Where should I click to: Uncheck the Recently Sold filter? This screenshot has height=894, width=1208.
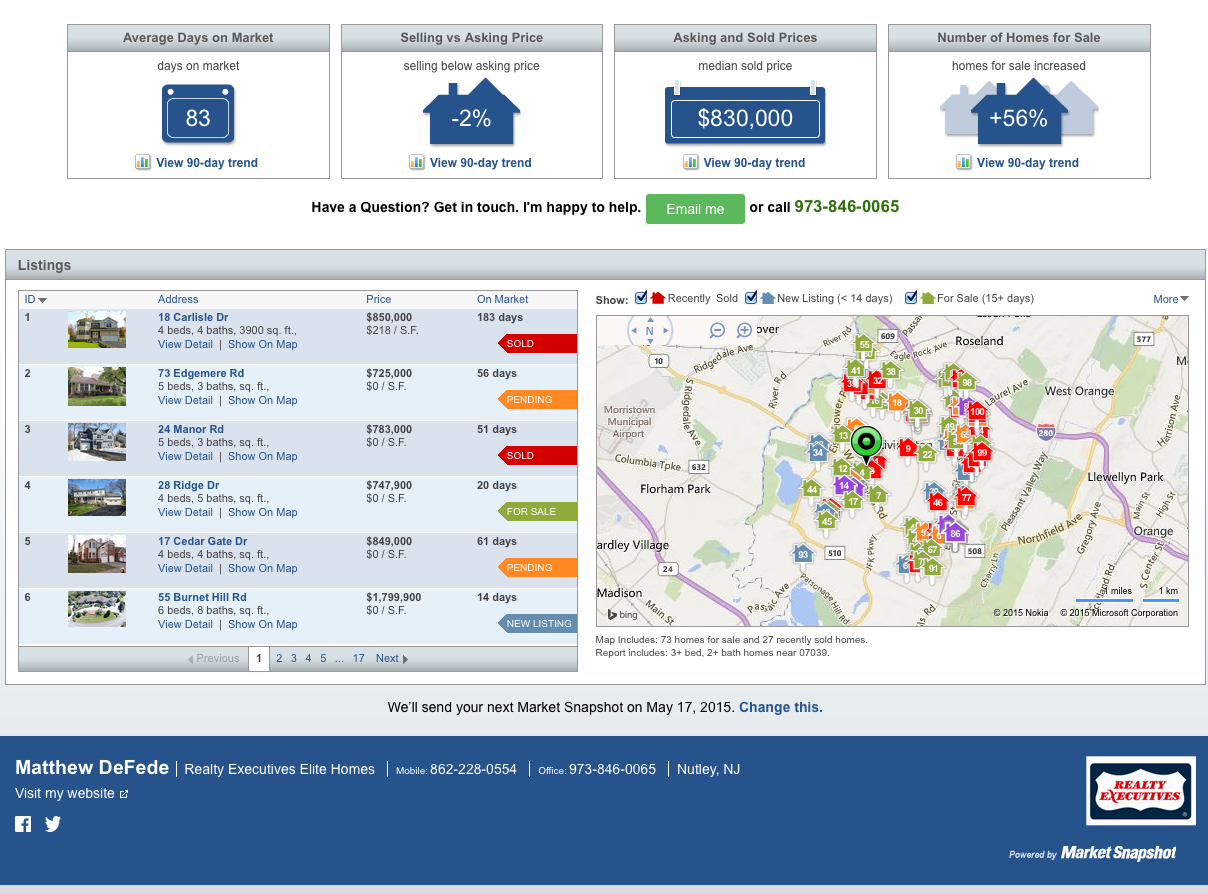point(641,297)
